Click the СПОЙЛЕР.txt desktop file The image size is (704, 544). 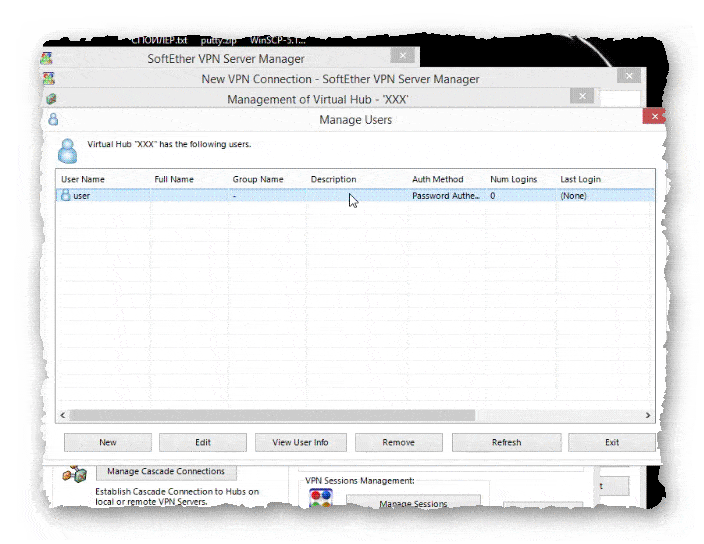(158, 40)
